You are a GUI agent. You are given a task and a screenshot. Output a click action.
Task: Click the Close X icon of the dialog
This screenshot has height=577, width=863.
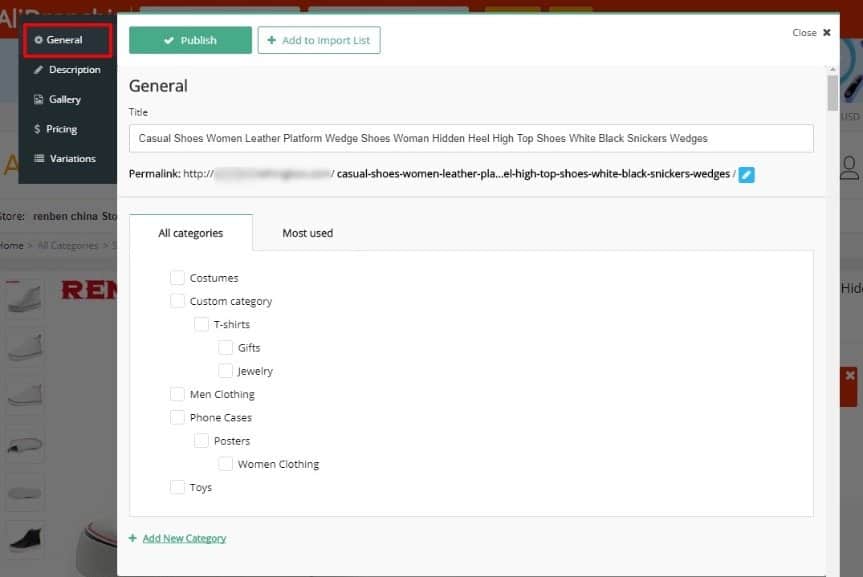pyautogui.click(x=826, y=33)
